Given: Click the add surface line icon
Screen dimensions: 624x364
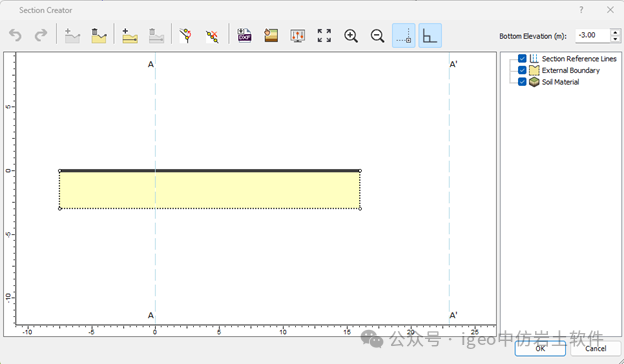Looking at the screenshot, I should (x=72, y=36).
